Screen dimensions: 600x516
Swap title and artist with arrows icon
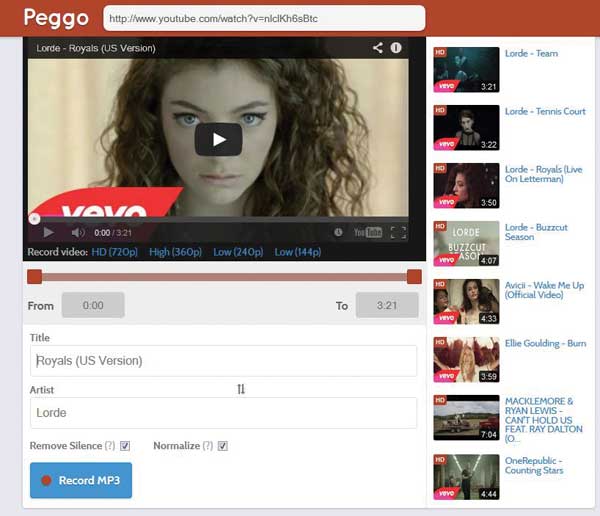pos(241,389)
